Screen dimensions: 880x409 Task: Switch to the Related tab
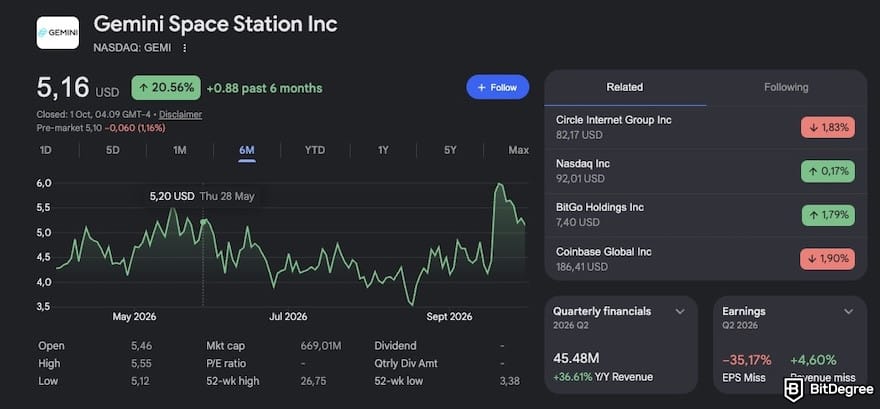625,87
